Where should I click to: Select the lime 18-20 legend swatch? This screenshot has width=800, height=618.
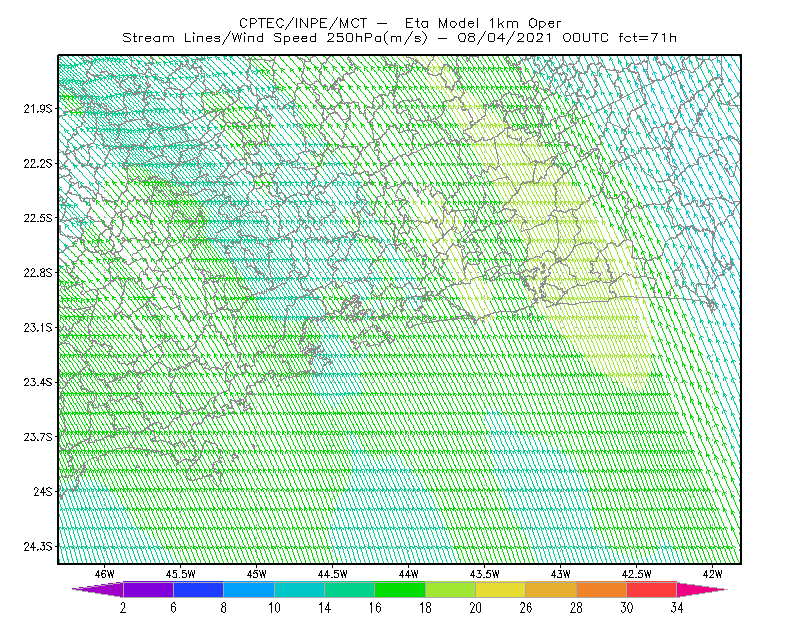coord(451,589)
